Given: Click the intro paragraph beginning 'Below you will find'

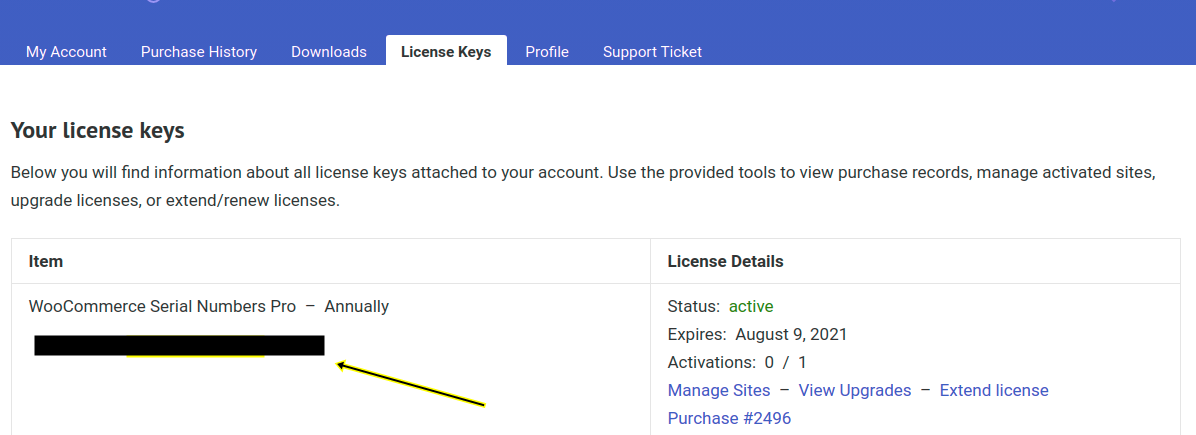Looking at the screenshot, I should pyautogui.click(x=583, y=188).
